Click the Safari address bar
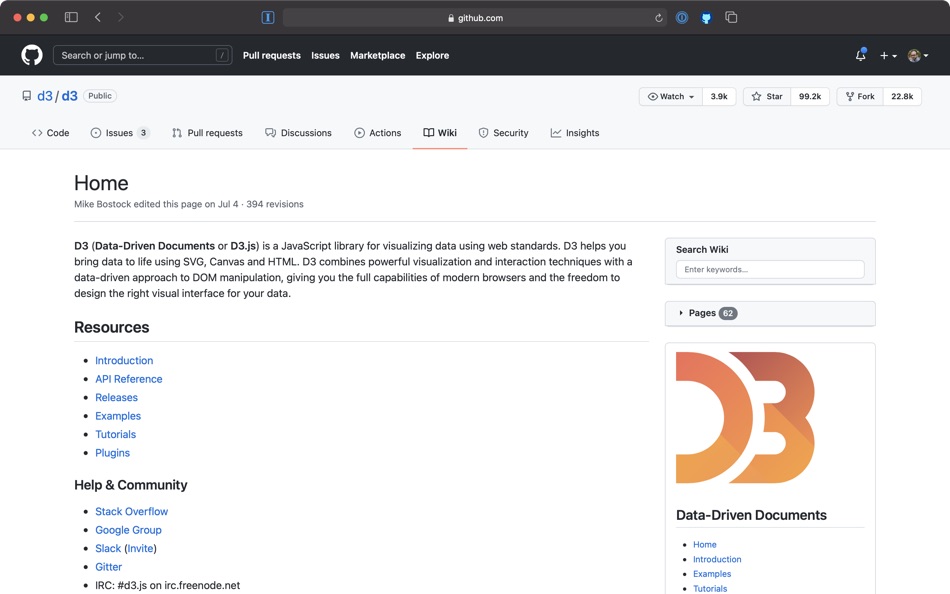Viewport: 950px width, 594px height. coord(474,18)
